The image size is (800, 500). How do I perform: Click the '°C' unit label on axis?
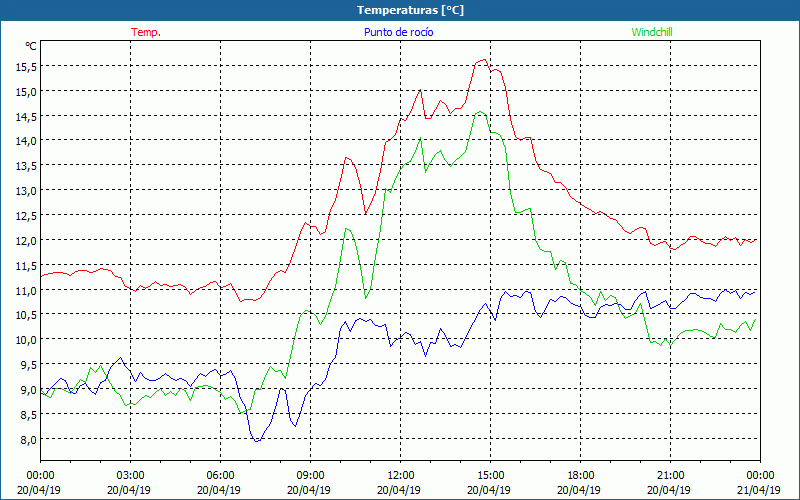click(x=31, y=46)
